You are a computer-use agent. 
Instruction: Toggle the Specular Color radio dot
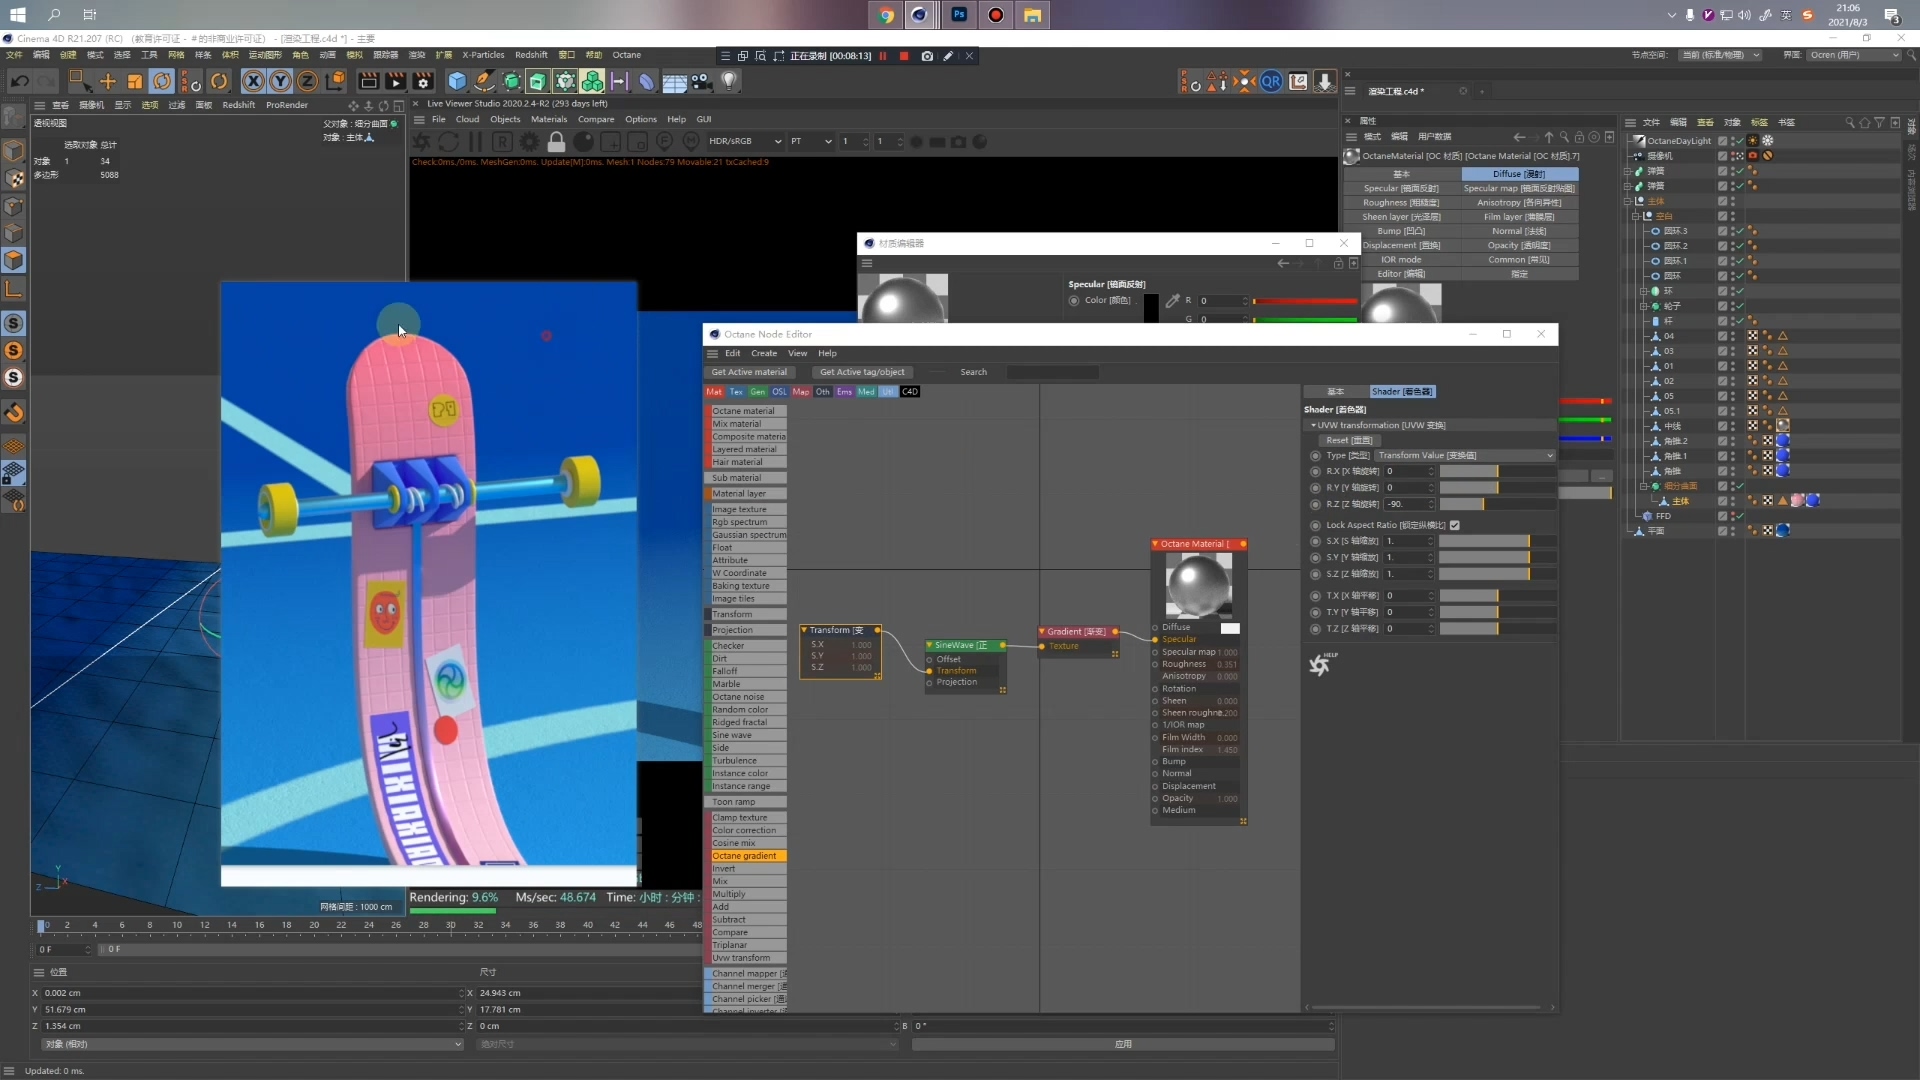click(x=1074, y=300)
